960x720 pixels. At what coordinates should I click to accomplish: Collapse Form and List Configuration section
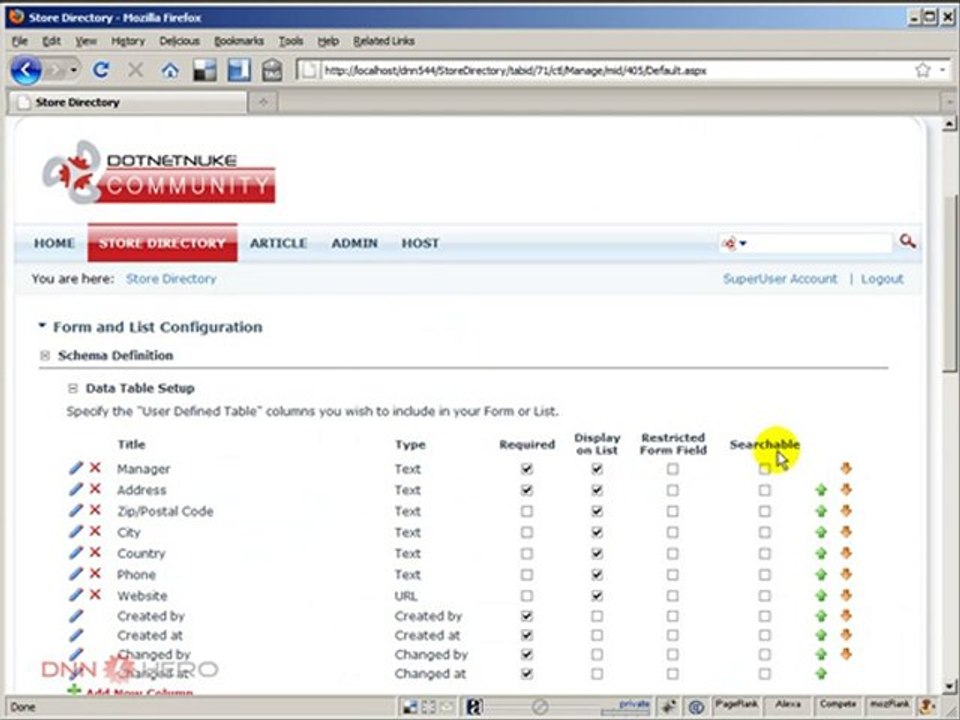[x=42, y=326]
